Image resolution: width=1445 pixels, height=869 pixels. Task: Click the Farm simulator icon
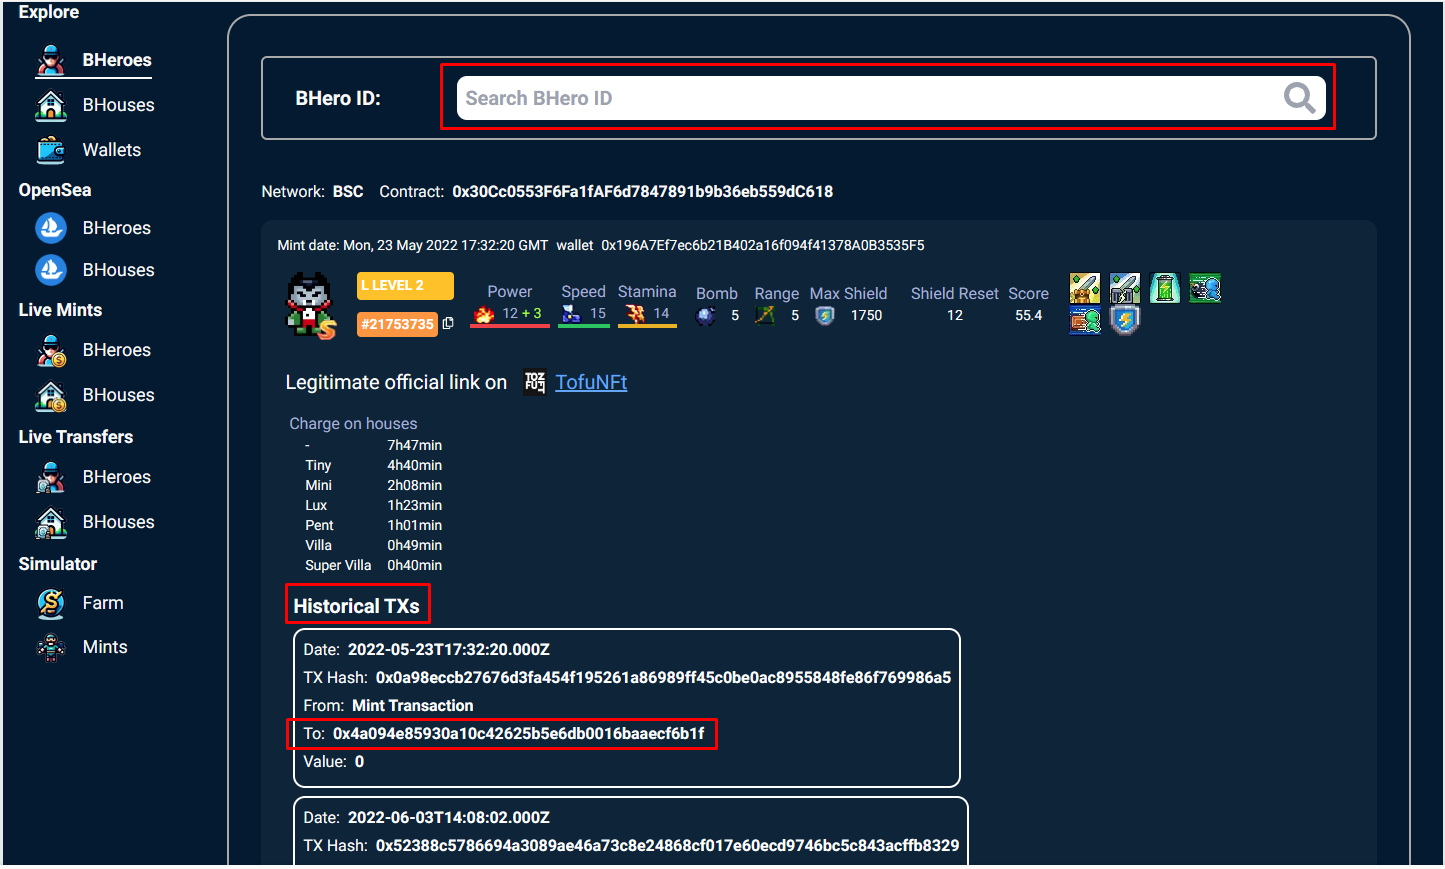51,603
